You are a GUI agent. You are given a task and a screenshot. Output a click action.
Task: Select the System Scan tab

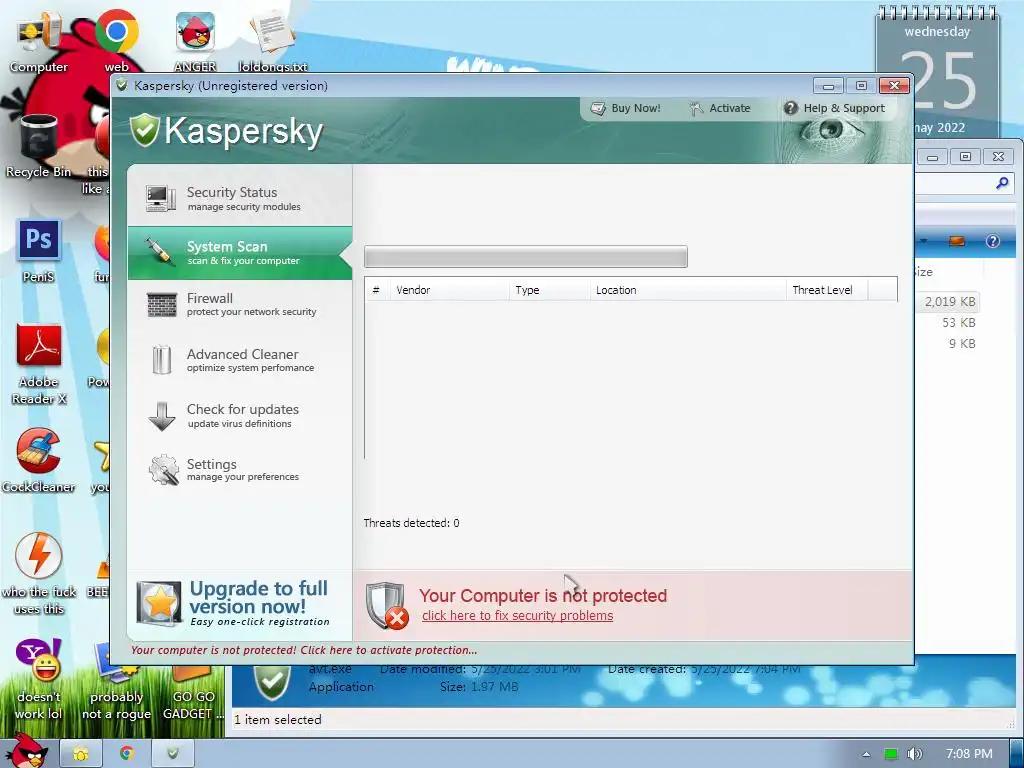pyautogui.click(x=240, y=253)
